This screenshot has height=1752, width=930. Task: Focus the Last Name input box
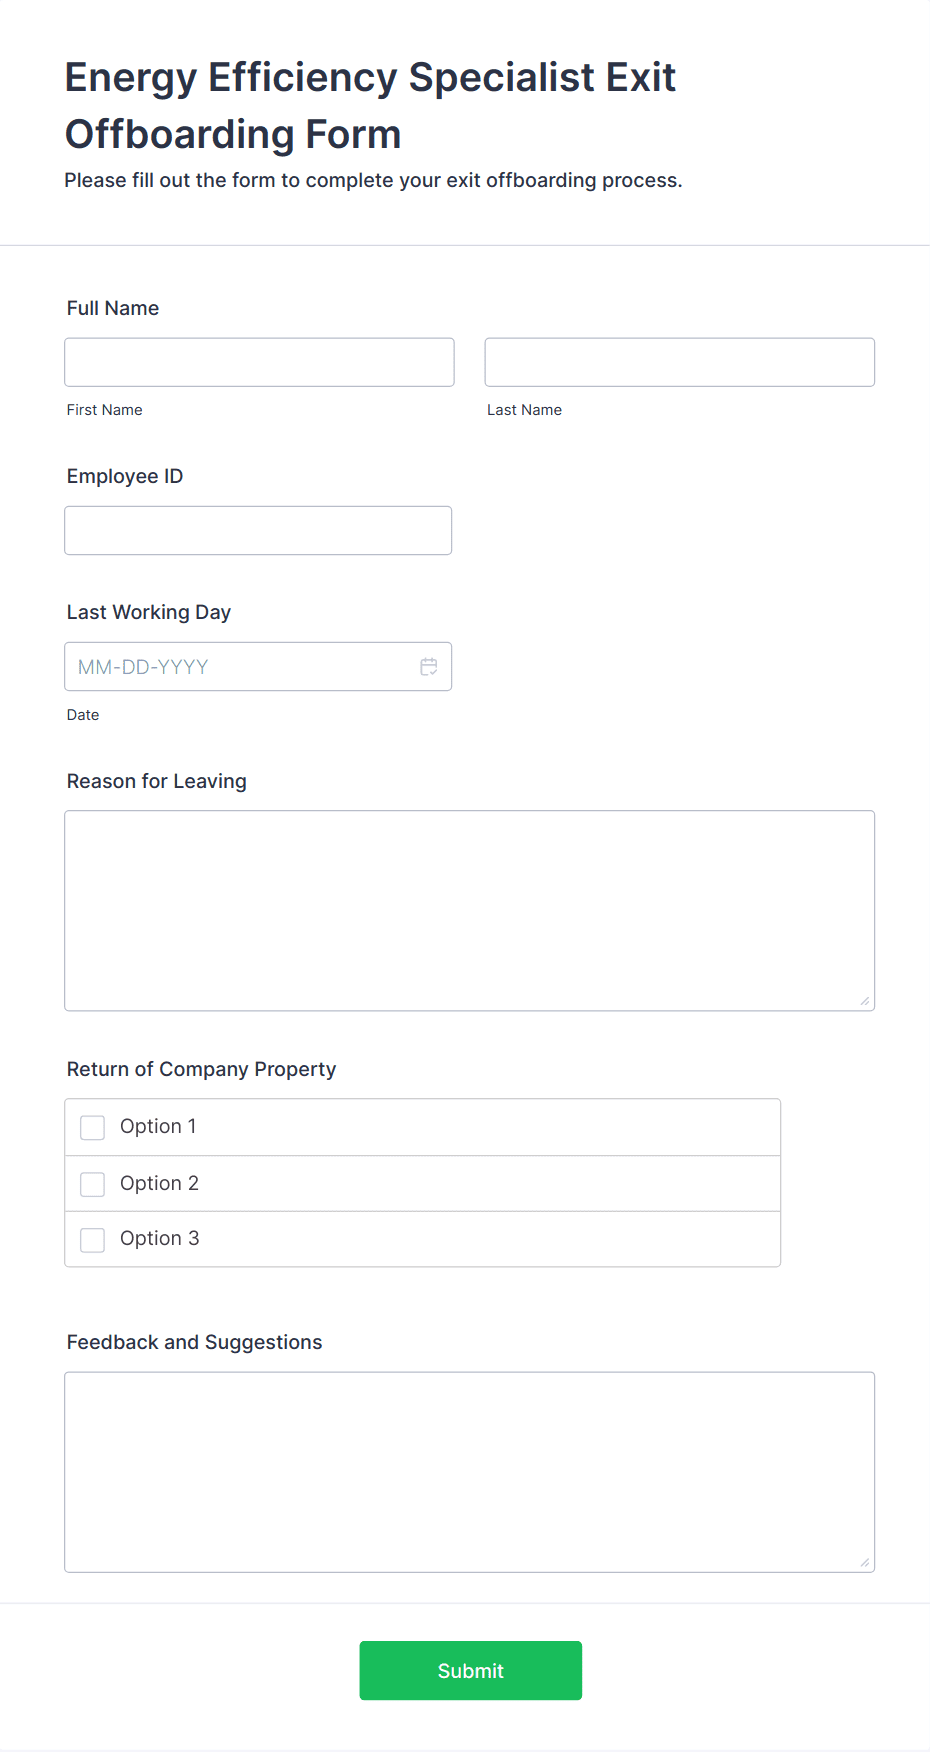(x=679, y=362)
